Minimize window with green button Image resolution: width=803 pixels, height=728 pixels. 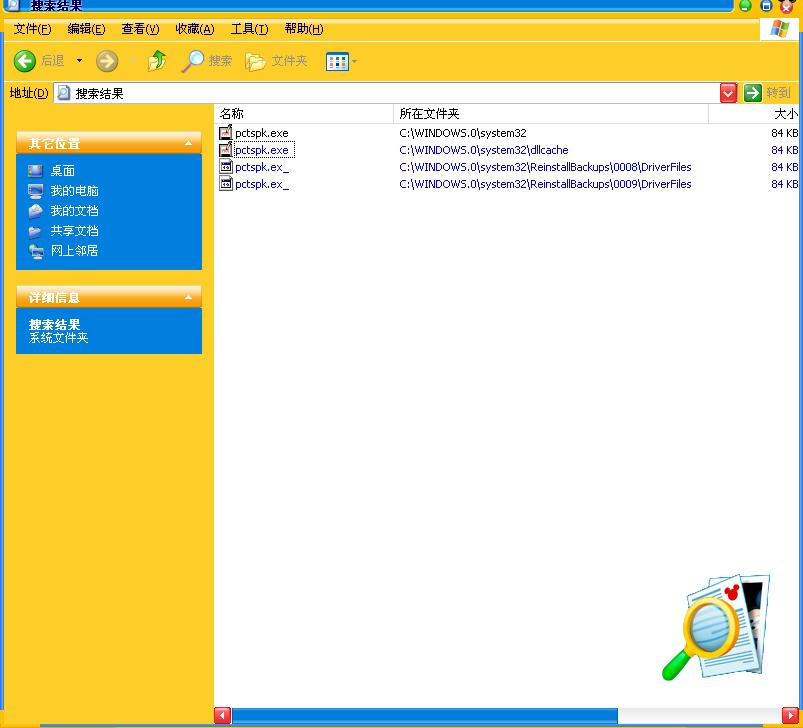click(746, 6)
